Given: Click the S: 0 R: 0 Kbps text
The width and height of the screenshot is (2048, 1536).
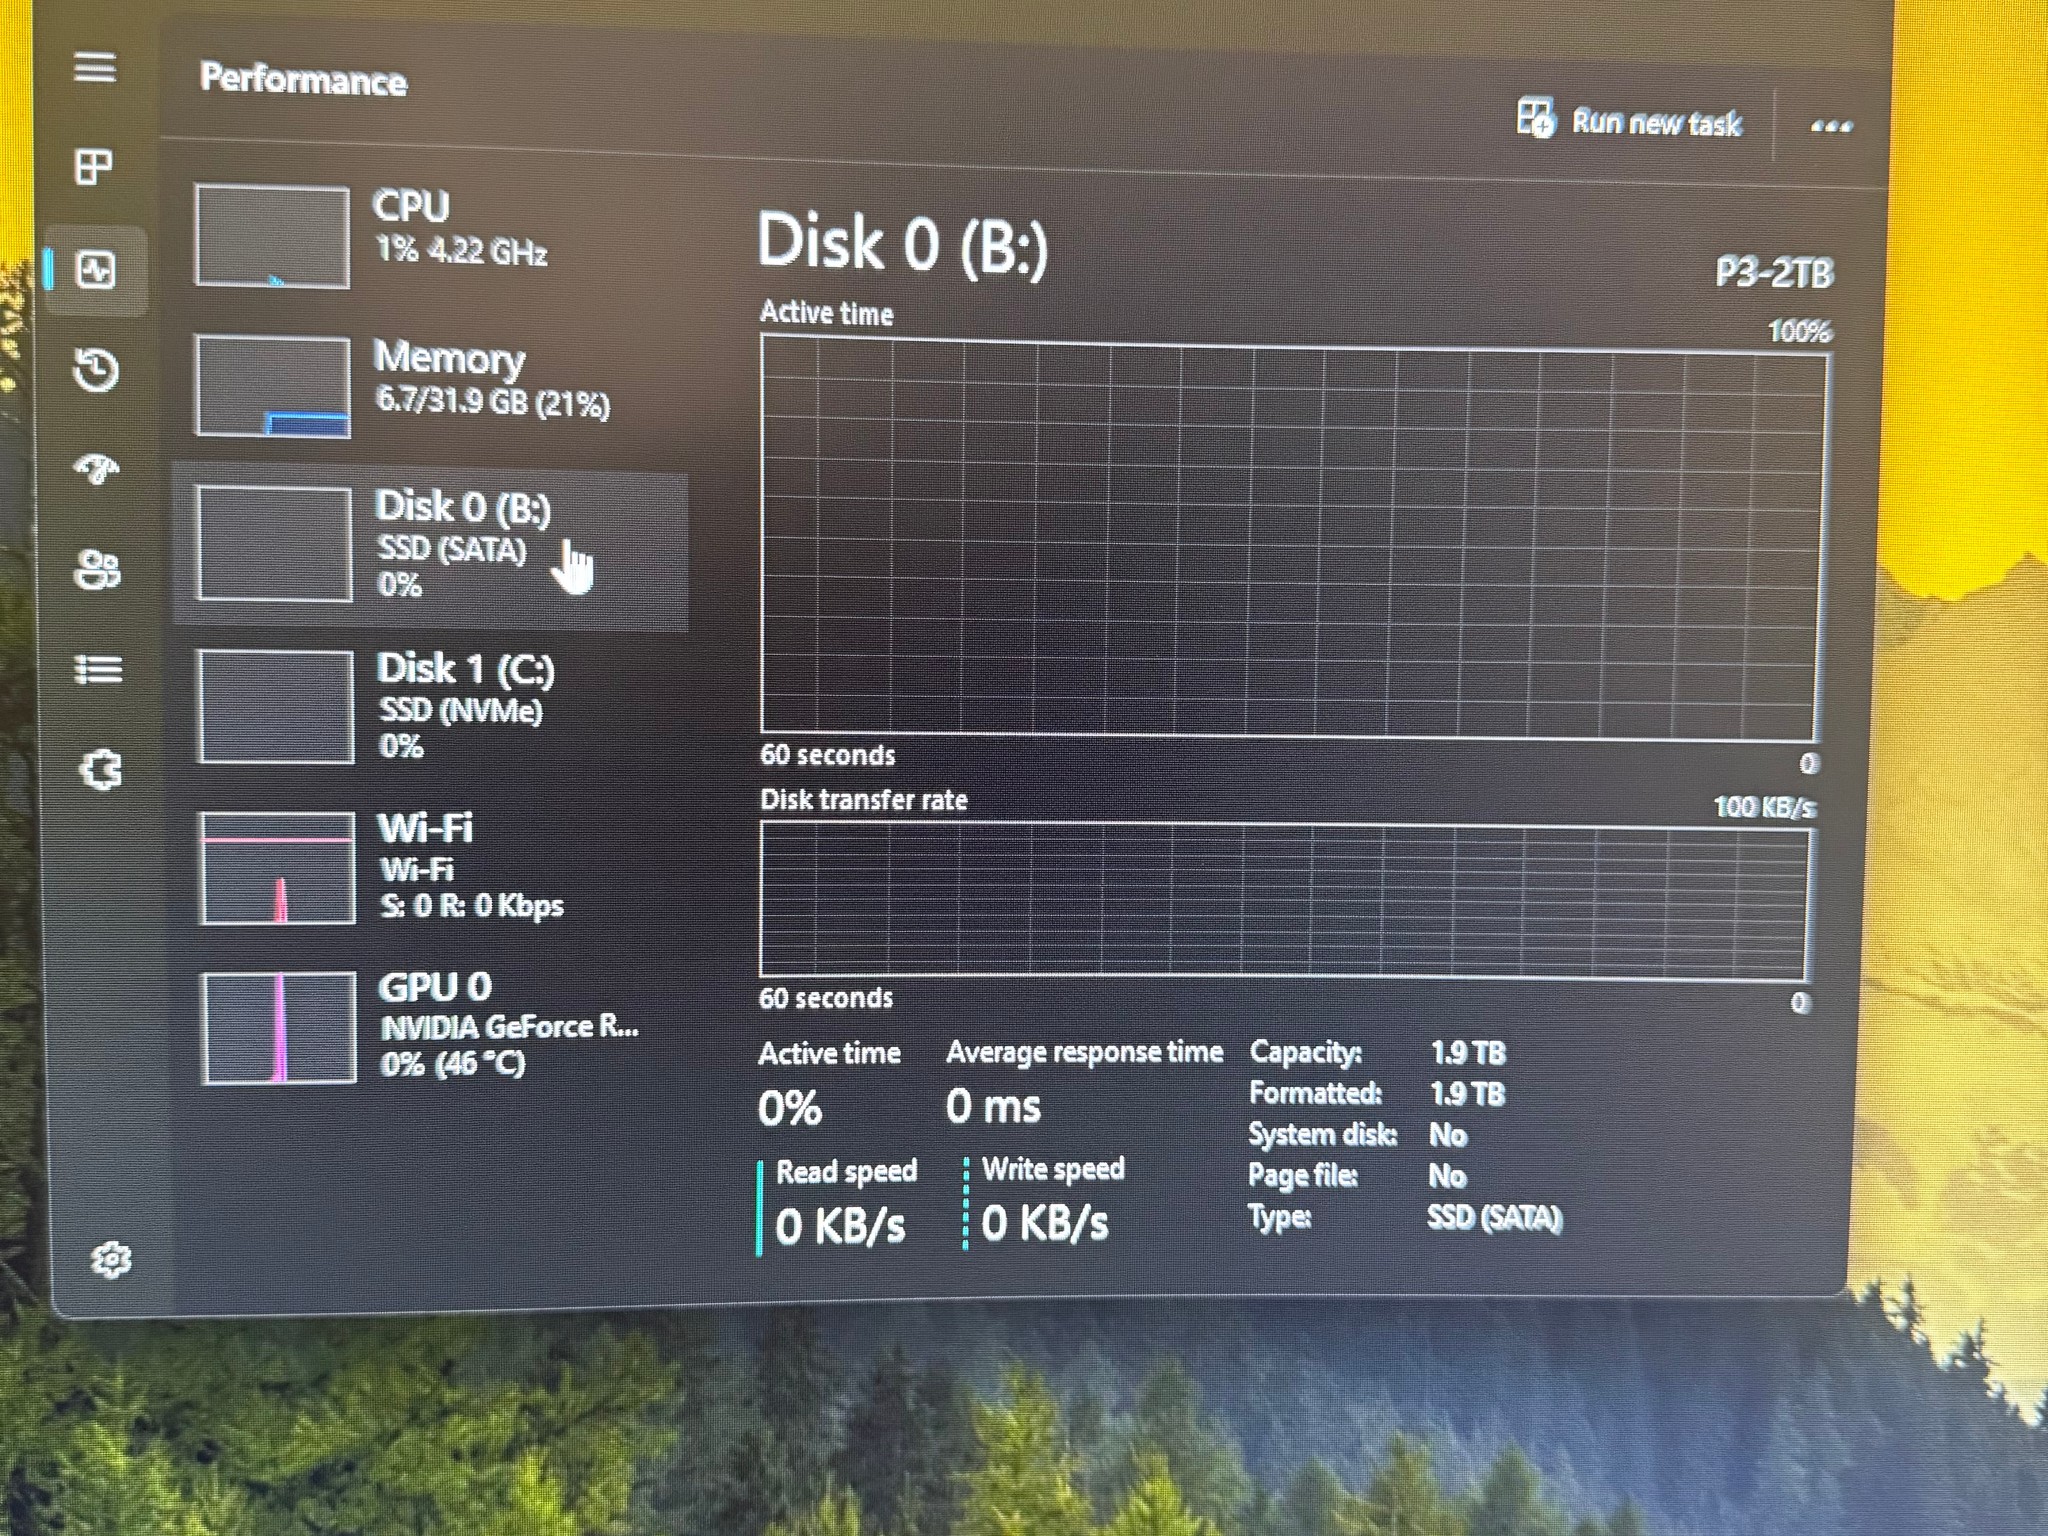Looking at the screenshot, I should point(472,906).
